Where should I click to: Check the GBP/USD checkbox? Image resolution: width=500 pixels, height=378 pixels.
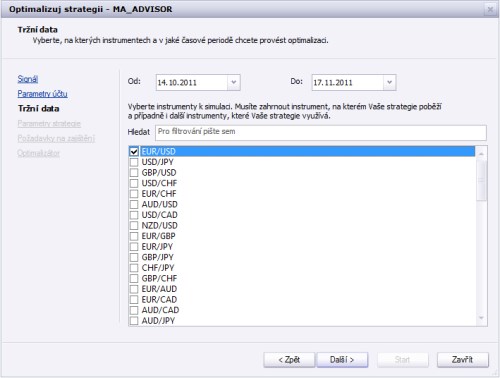point(134,173)
